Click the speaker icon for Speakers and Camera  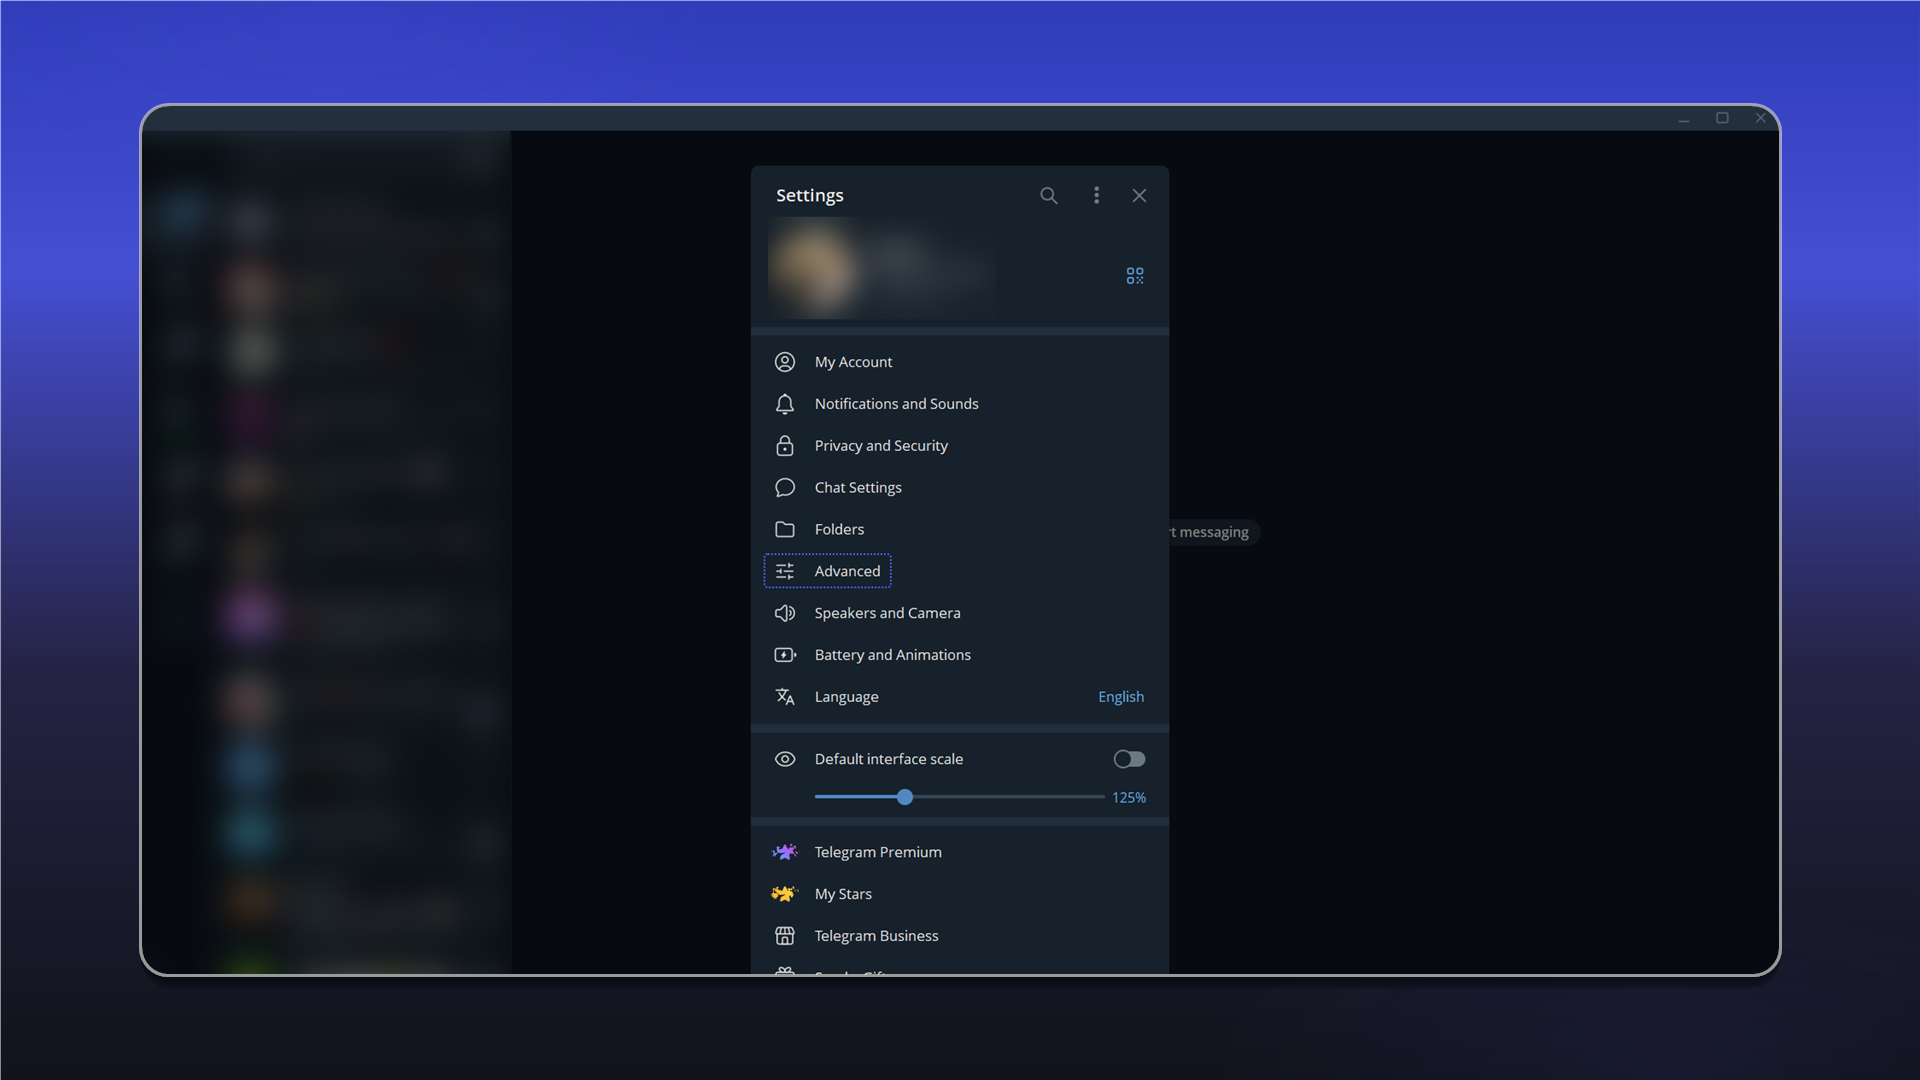coord(785,613)
